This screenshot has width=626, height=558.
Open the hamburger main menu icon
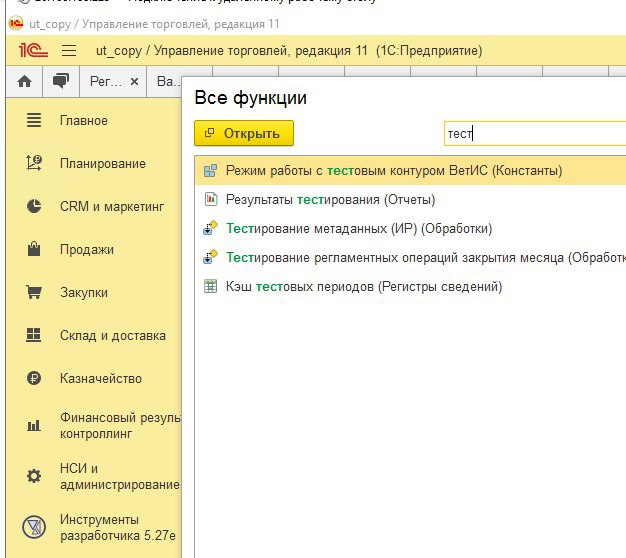(x=69, y=51)
